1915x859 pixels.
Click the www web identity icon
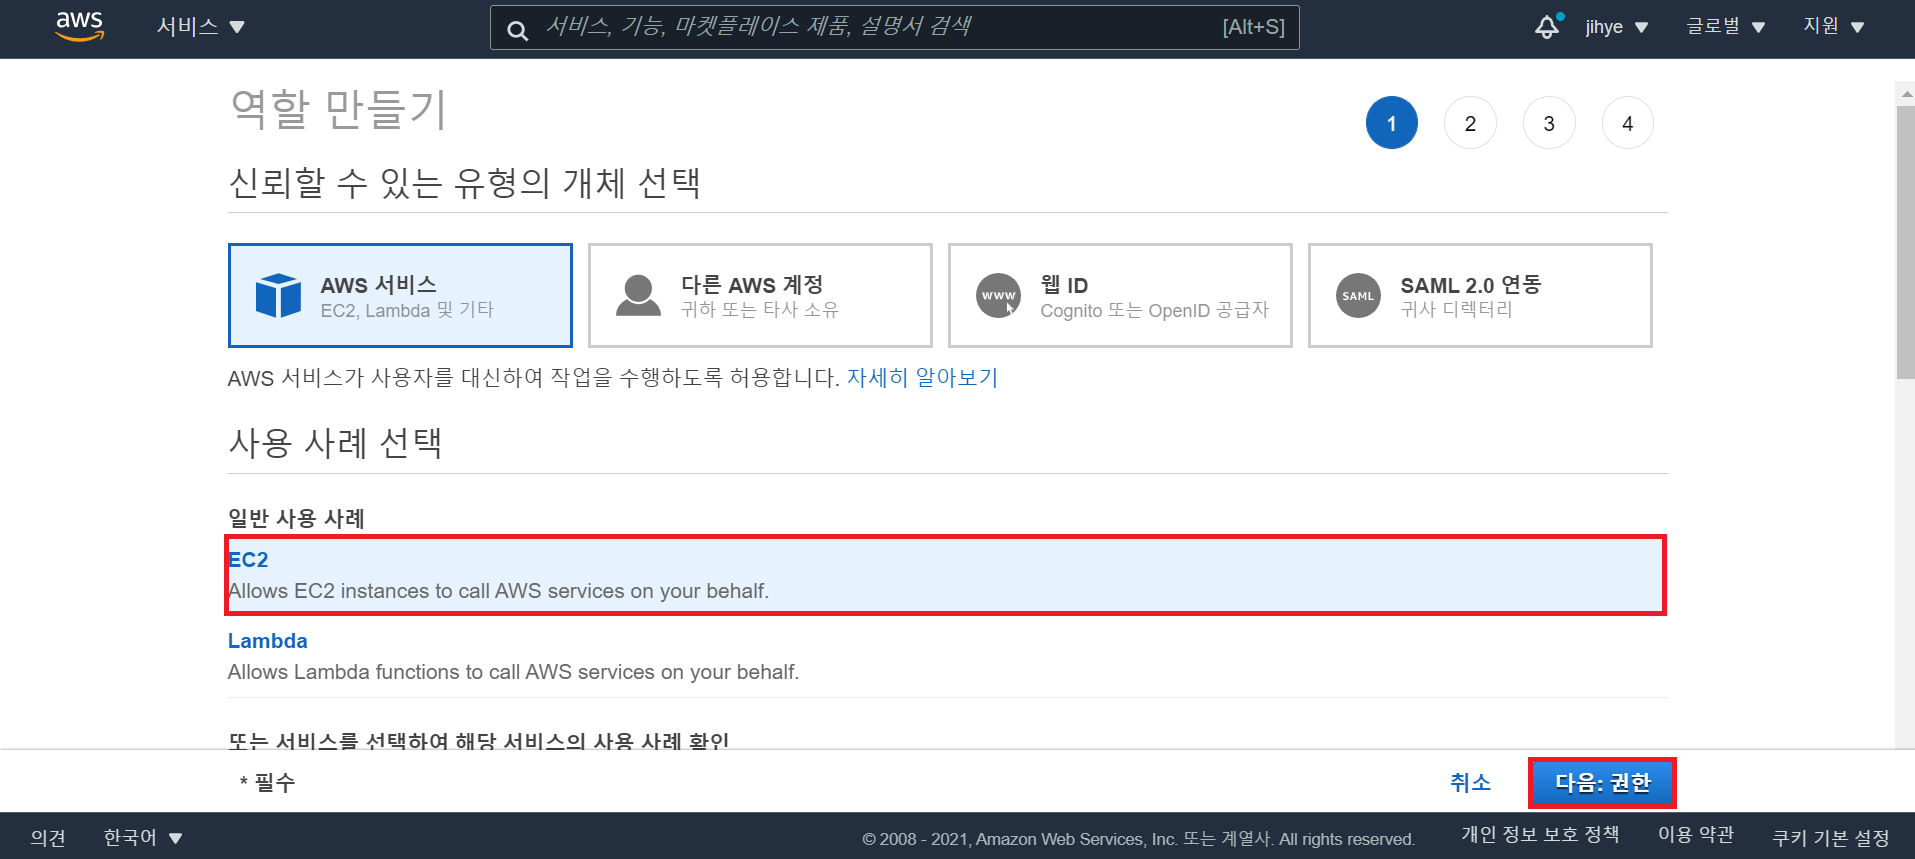coord(998,295)
